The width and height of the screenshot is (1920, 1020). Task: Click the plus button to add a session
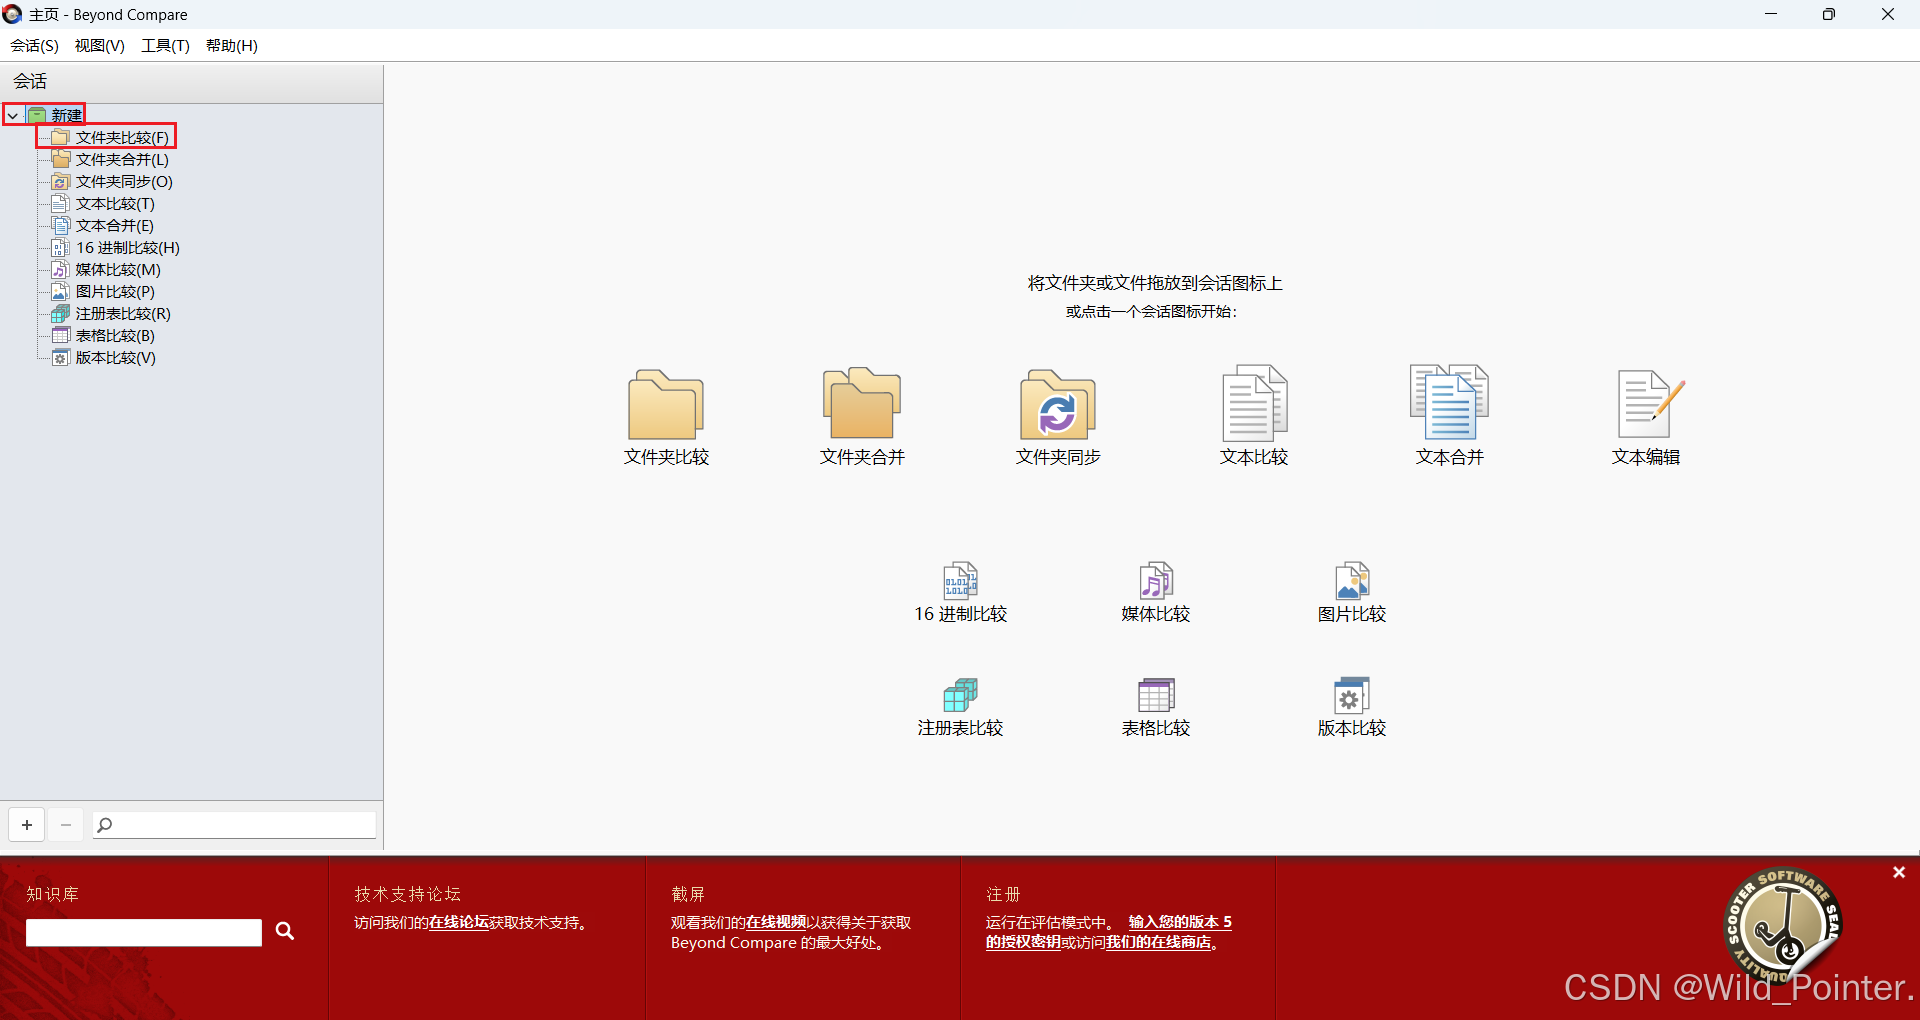pyautogui.click(x=27, y=825)
